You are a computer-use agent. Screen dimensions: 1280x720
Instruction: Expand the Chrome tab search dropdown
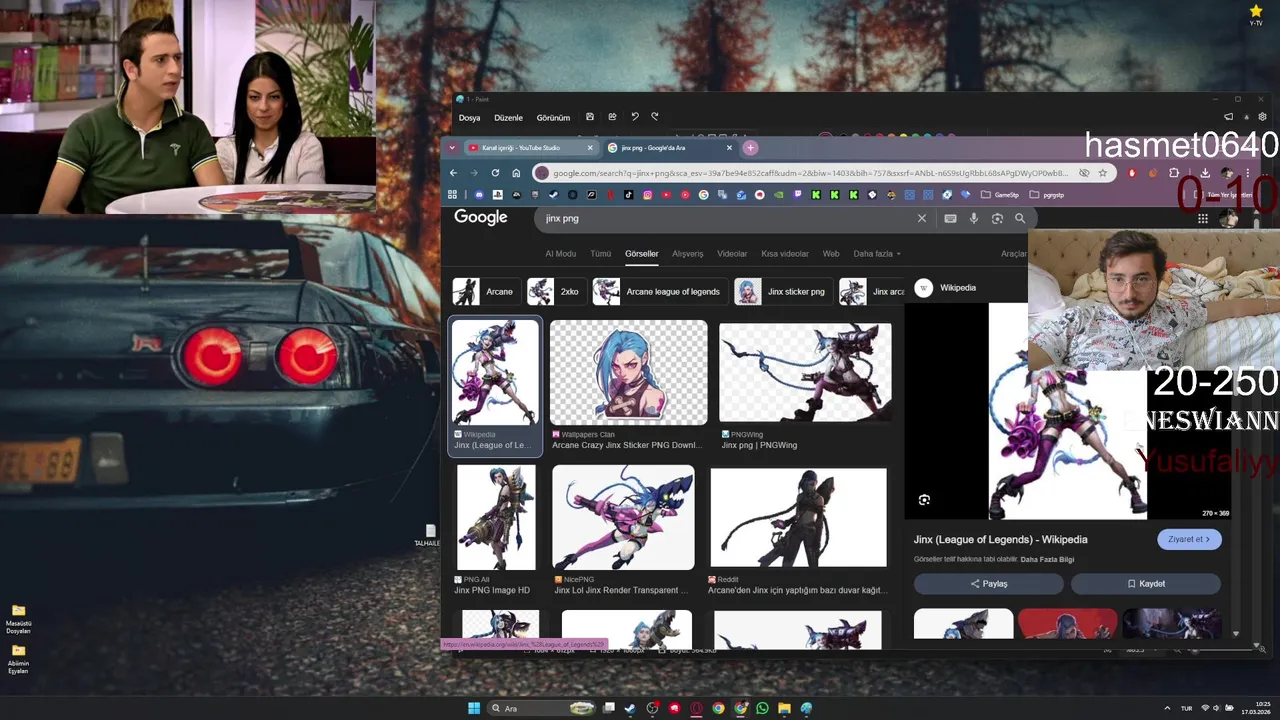(x=452, y=148)
